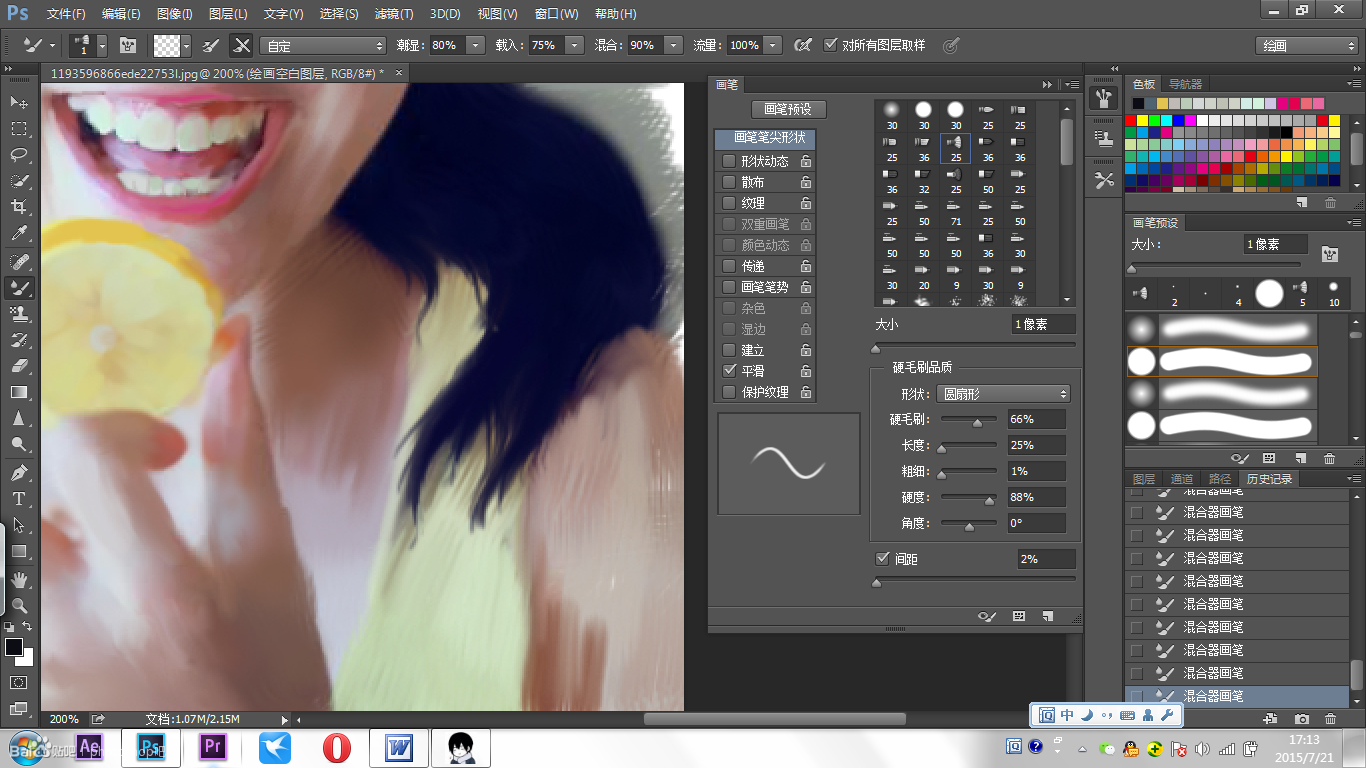Image resolution: width=1366 pixels, height=768 pixels.
Task: Select the Clone Stamp tool
Action: pos(19,314)
